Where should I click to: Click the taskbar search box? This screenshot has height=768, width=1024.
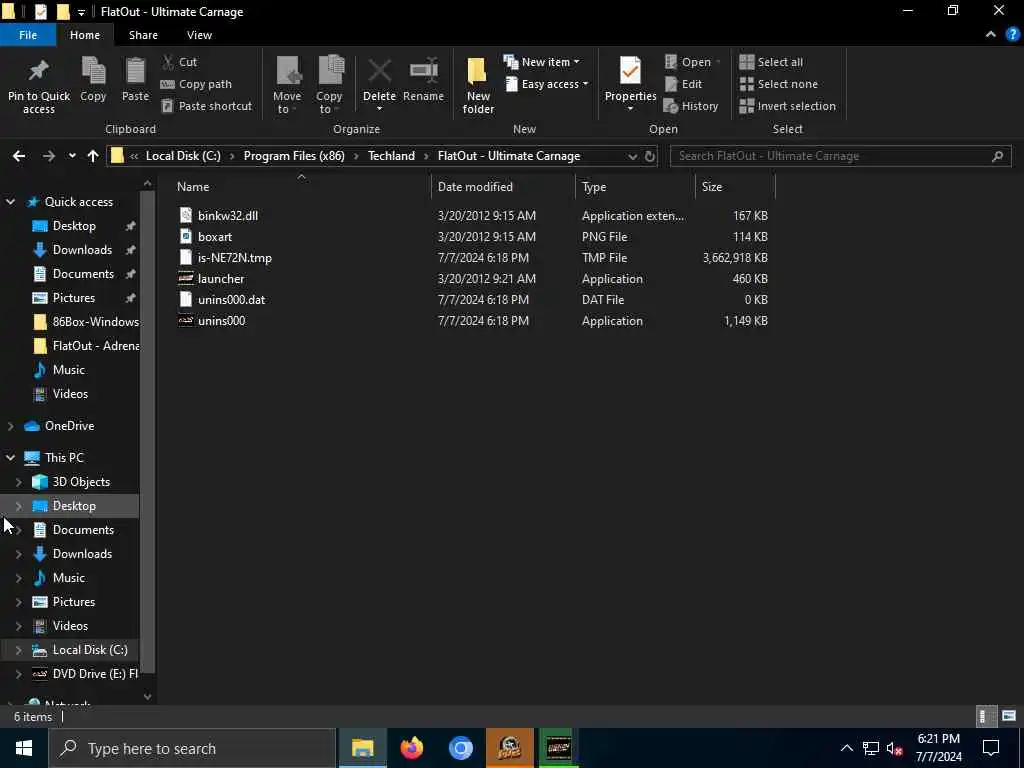click(x=192, y=748)
